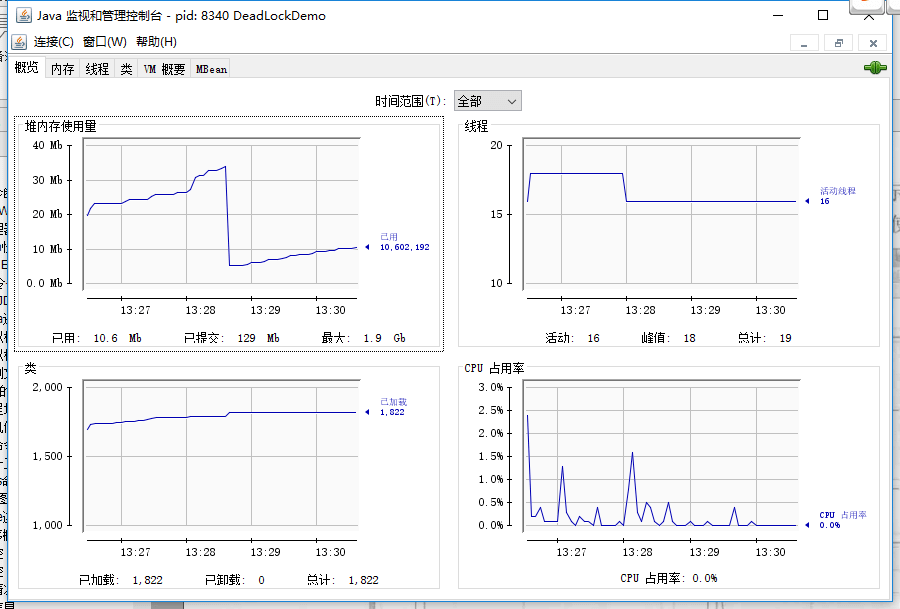Click the 活动线程 legend arrow marker
Image resolution: width=900 pixels, height=609 pixels.
[807, 201]
